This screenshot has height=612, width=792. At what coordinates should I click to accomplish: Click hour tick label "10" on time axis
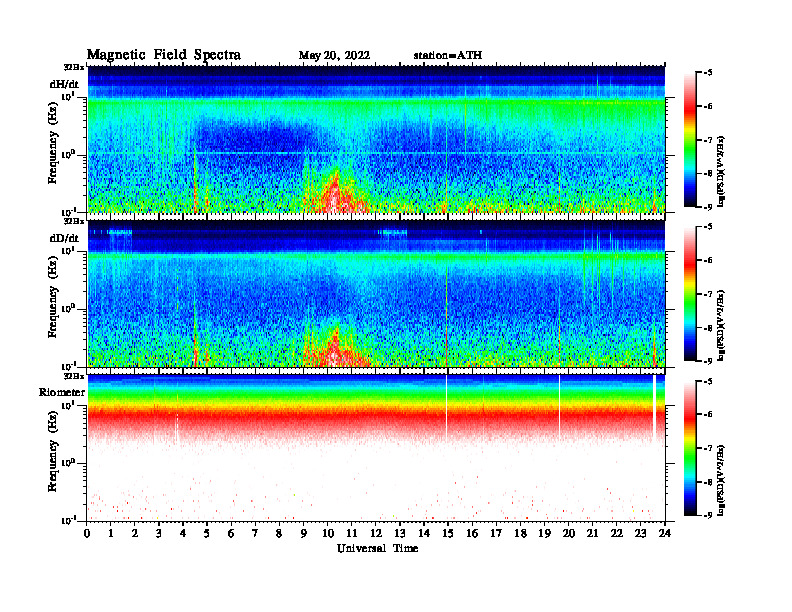[327, 533]
